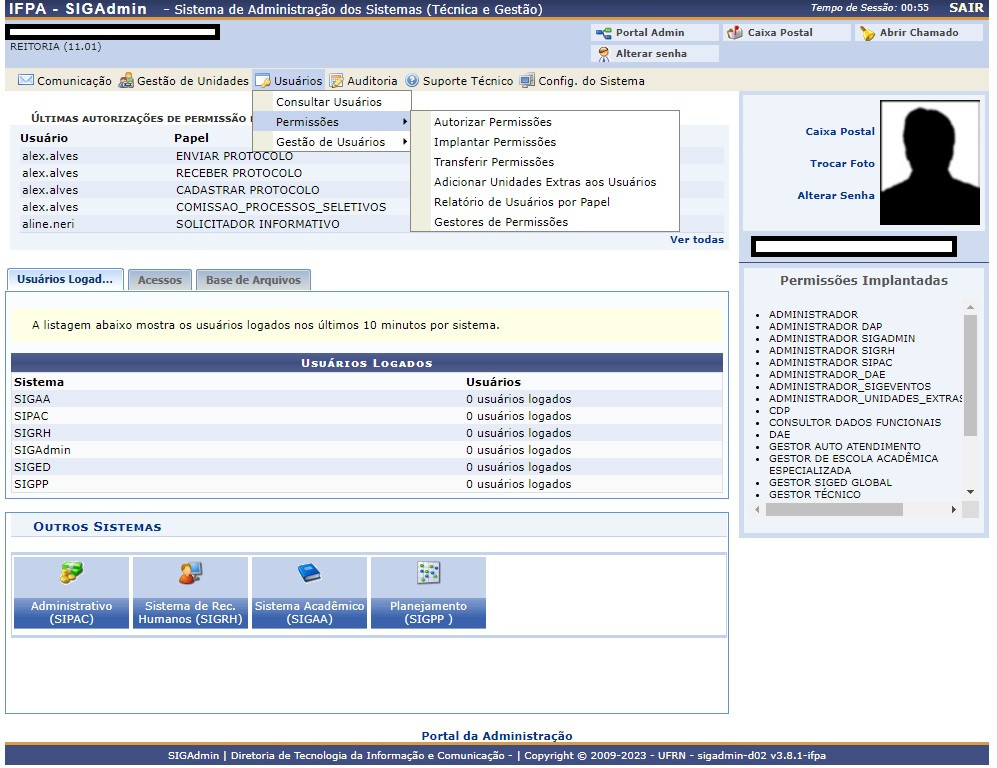Screen dimensions: 997x768
Task: Click the Ver todas link
Action: [697, 240]
